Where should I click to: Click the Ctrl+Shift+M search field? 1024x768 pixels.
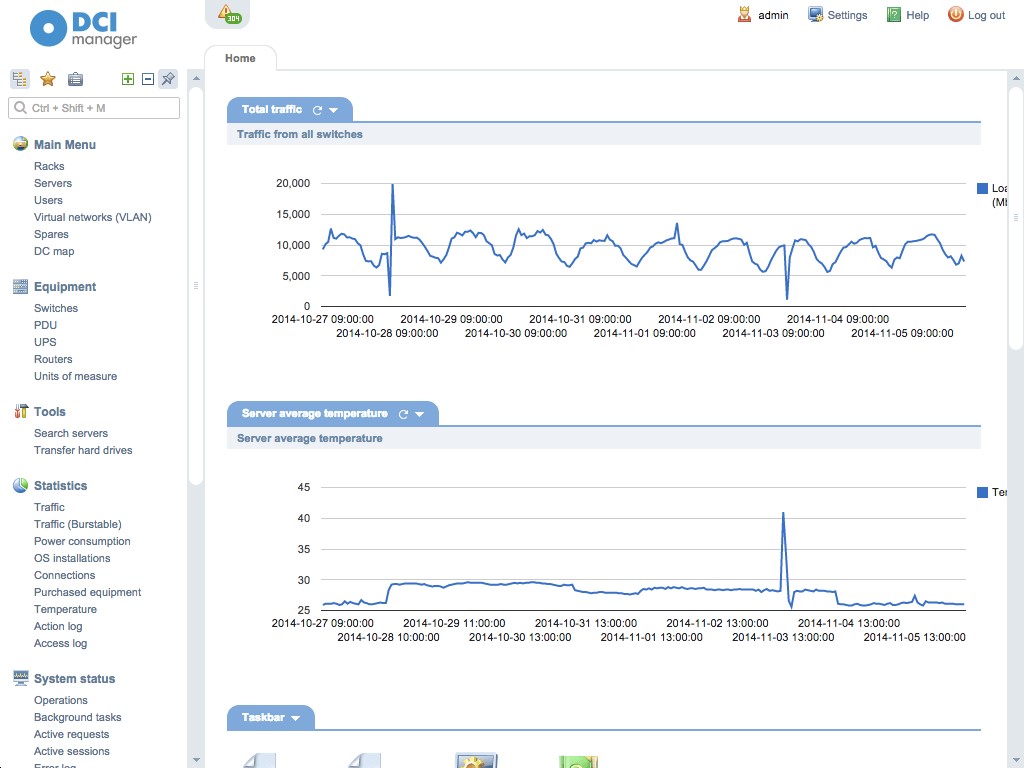pos(95,107)
